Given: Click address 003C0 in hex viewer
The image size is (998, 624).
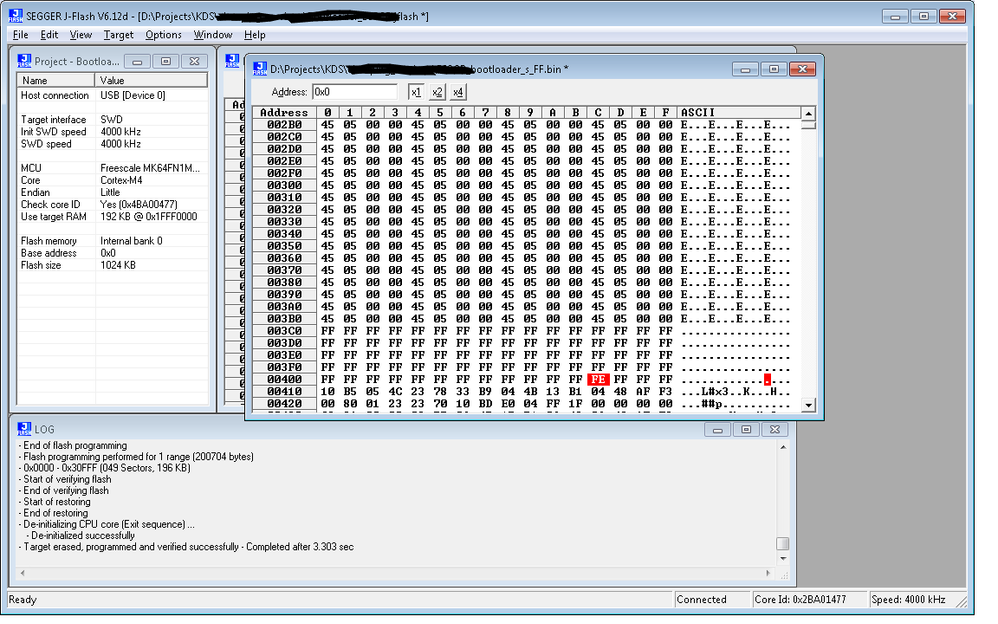Looking at the screenshot, I should pos(284,331).
